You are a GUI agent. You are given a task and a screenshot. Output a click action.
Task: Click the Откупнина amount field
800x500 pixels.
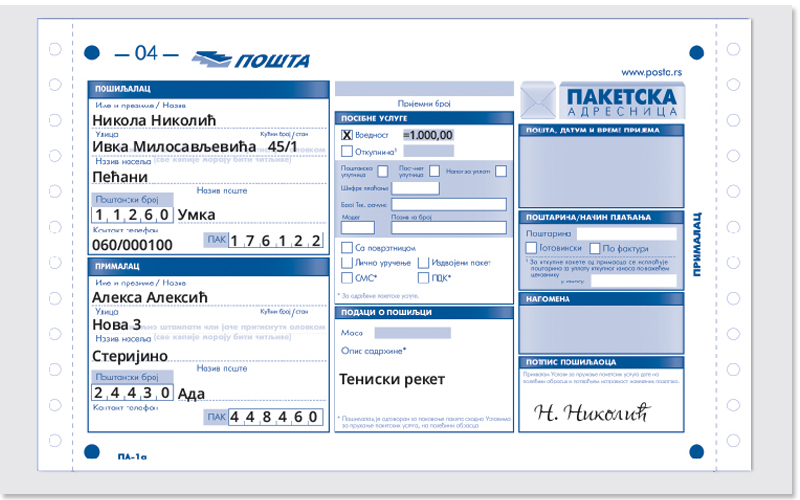coord(429,151)
